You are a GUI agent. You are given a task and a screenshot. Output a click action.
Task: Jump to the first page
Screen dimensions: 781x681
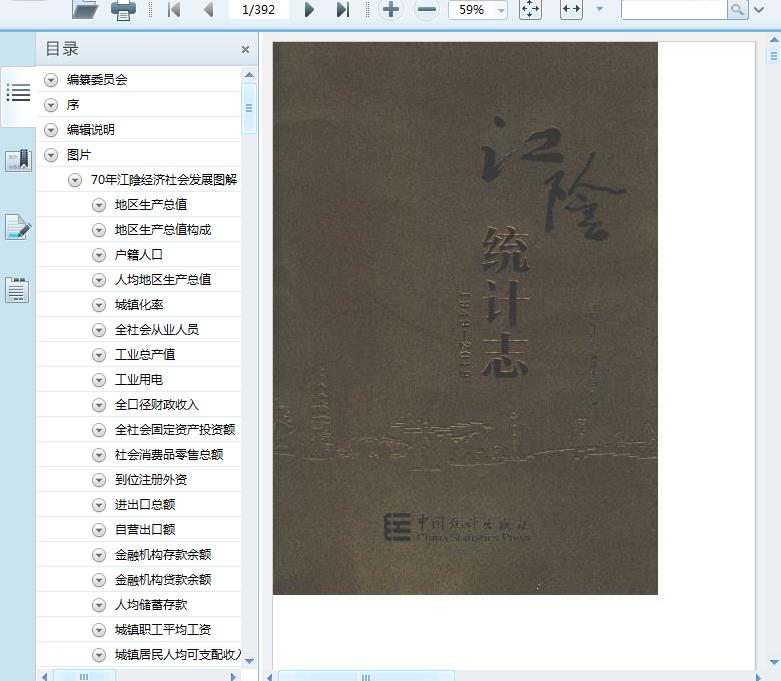pyautogui.click(x=174, y=9)
